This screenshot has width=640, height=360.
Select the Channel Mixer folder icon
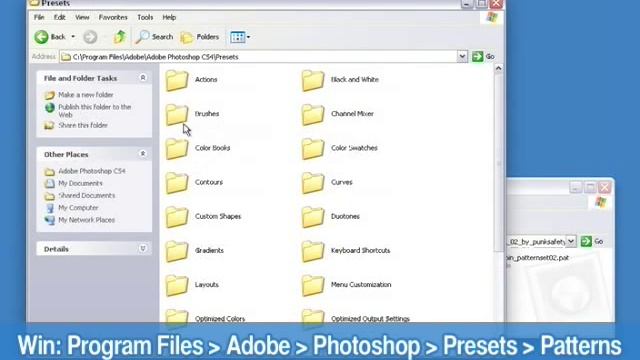[313, 114]
